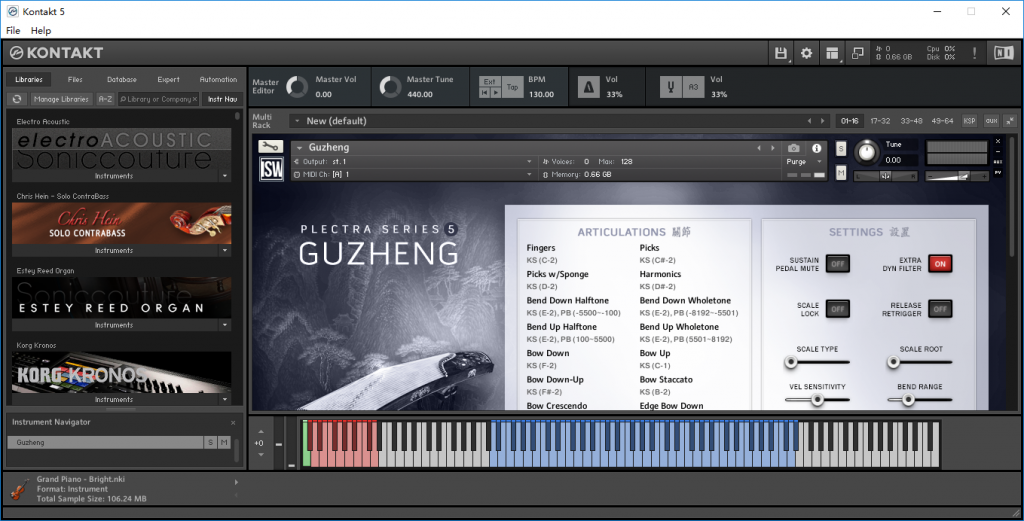Open the Guzheng instrument name dropdown
The width and height of the screenshot is (1024, 521).
pos(300,148)
